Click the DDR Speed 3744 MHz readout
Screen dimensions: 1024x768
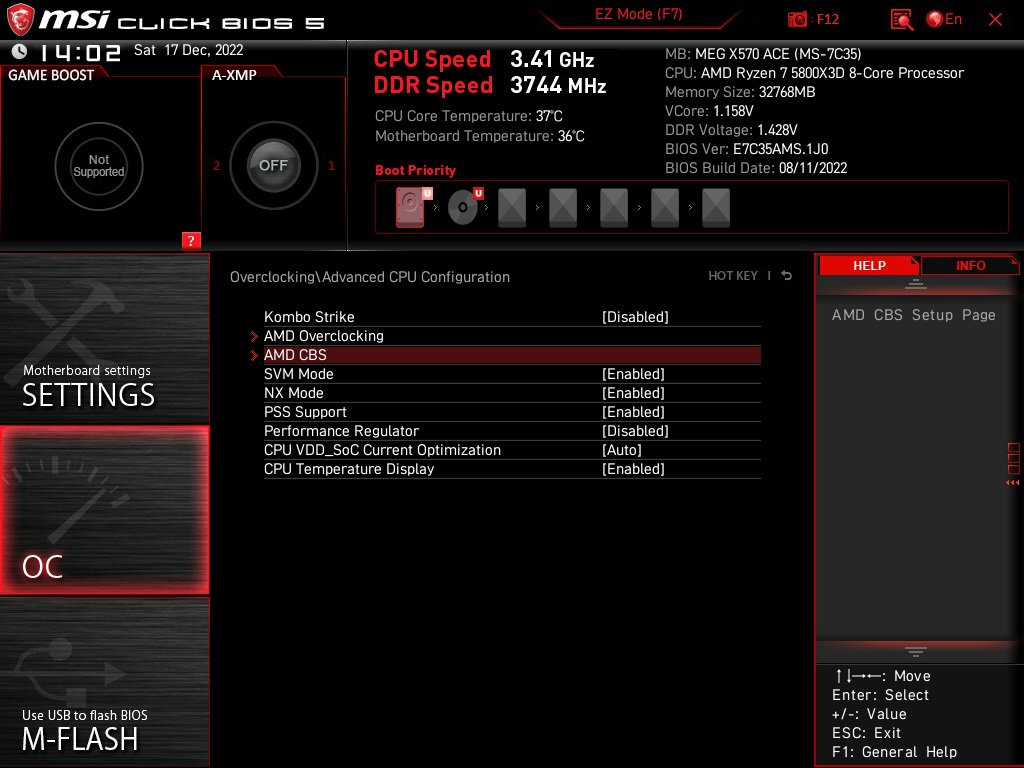(x=490, y=85)
